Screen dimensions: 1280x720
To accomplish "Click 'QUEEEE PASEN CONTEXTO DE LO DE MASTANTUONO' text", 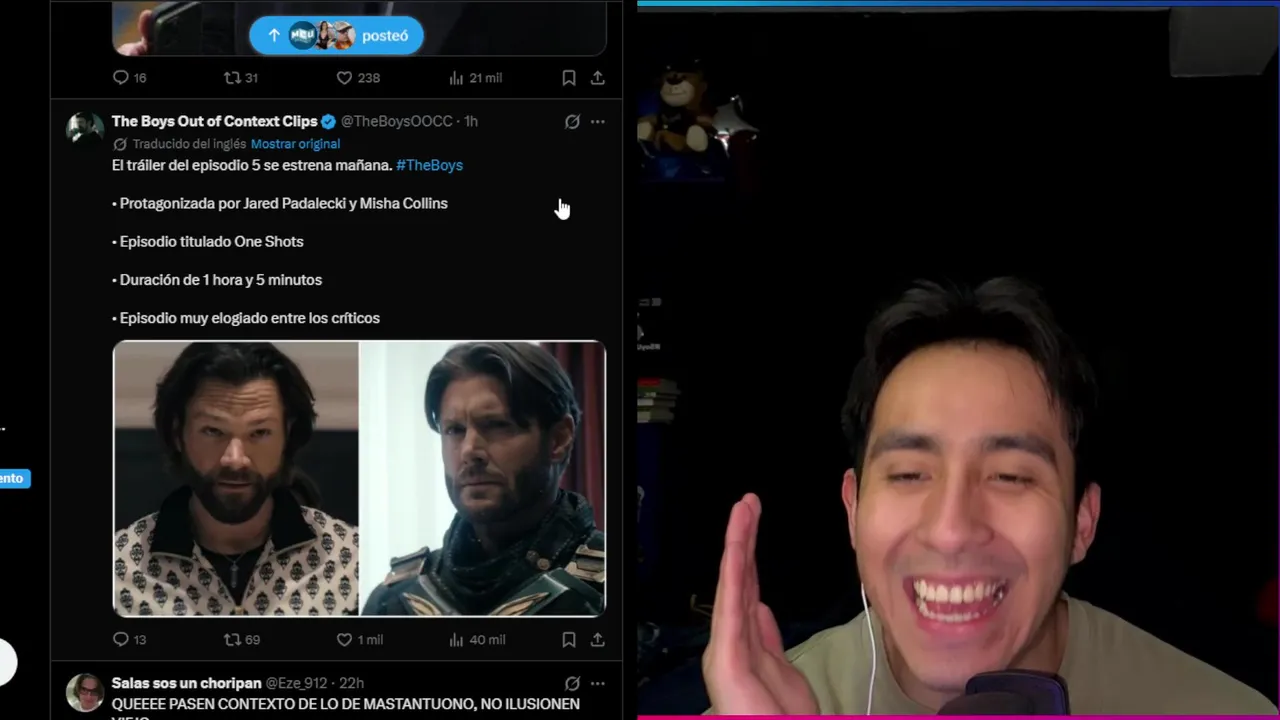I will tap(288, 704).
